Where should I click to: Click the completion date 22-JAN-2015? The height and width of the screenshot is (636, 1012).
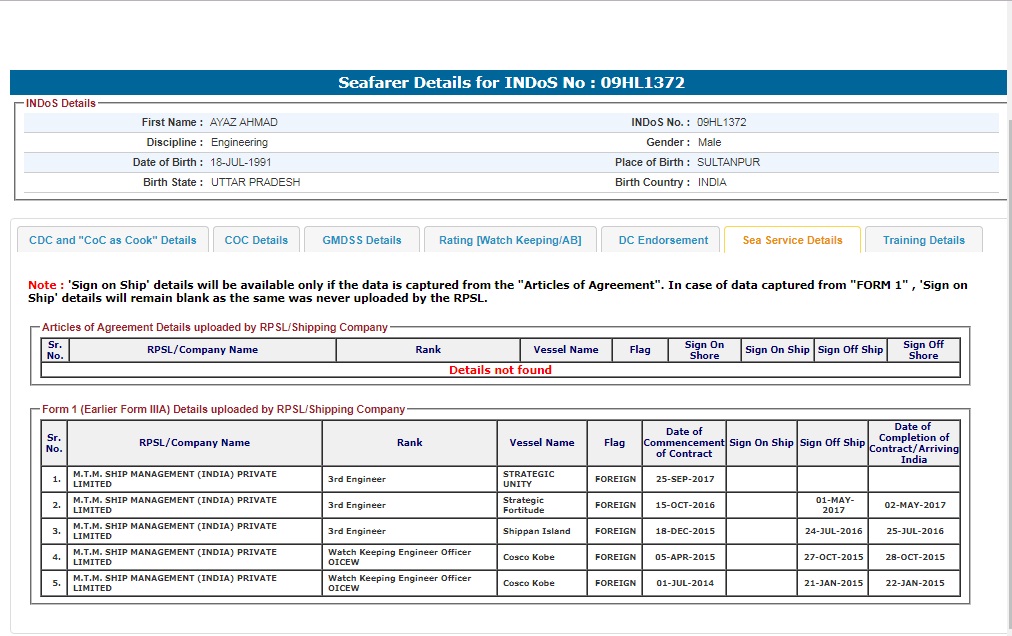click(x=913, y=583)
